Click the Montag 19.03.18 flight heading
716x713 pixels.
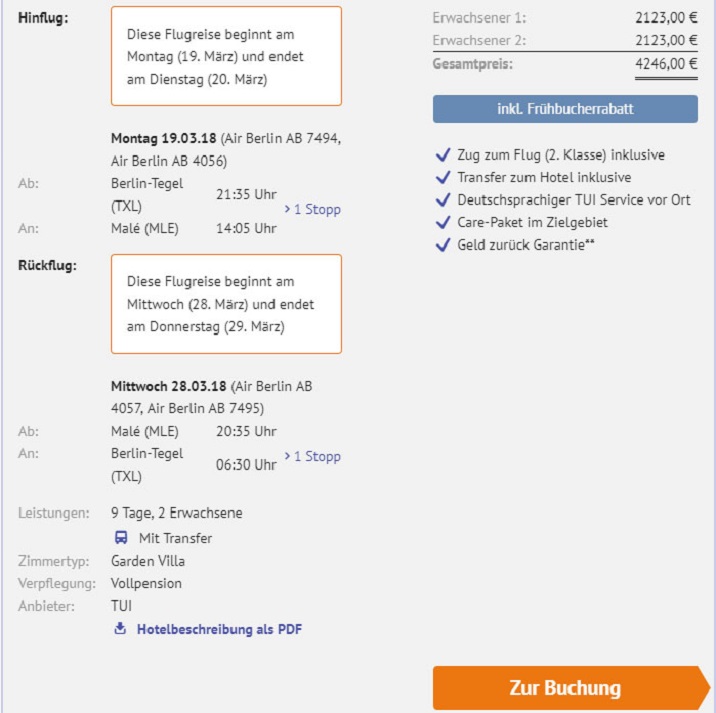pos(164,138)
